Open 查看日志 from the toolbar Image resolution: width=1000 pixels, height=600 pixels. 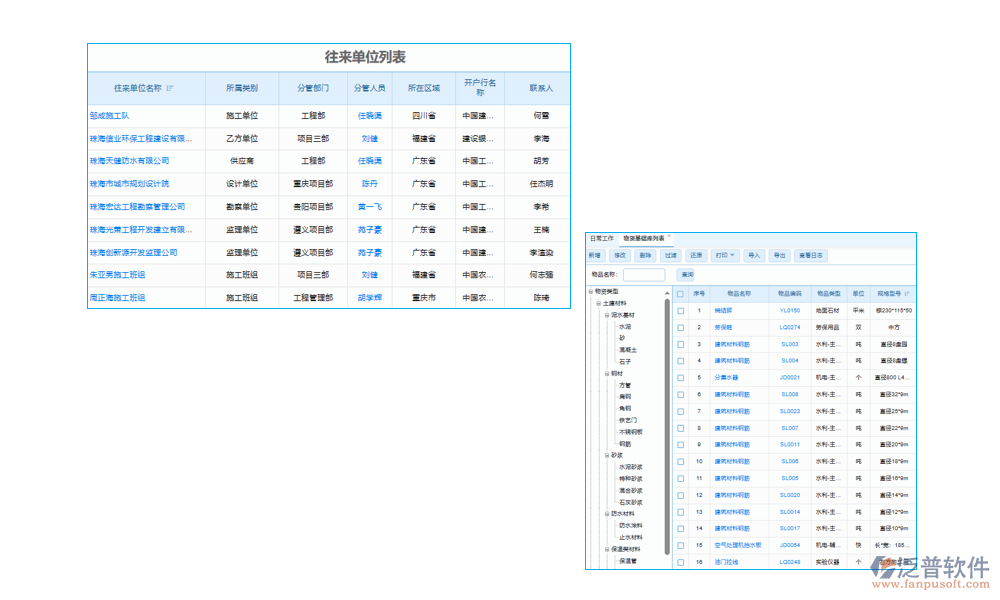812,256
